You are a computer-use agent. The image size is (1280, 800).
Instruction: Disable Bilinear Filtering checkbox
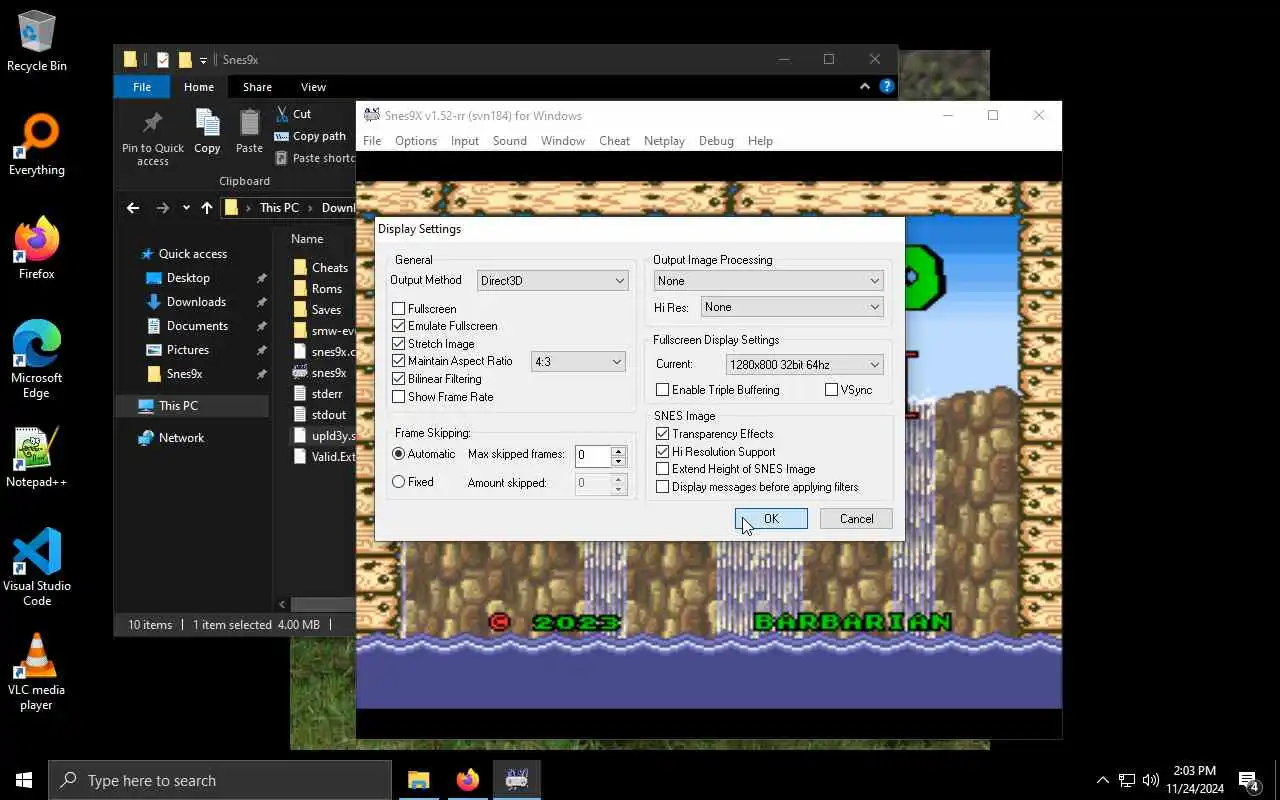399,379
